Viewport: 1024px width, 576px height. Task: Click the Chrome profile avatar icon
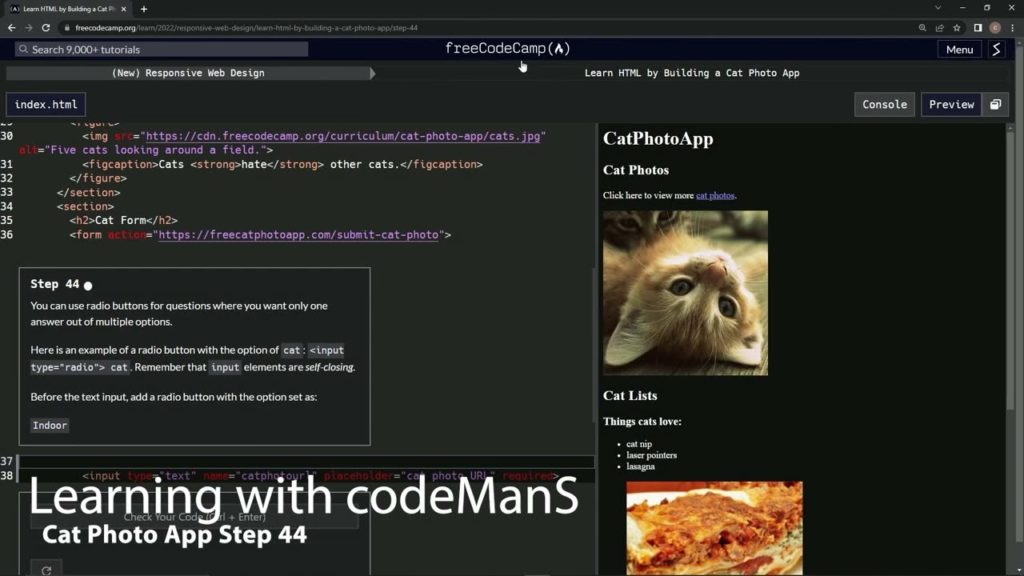(x=995, y=28)
